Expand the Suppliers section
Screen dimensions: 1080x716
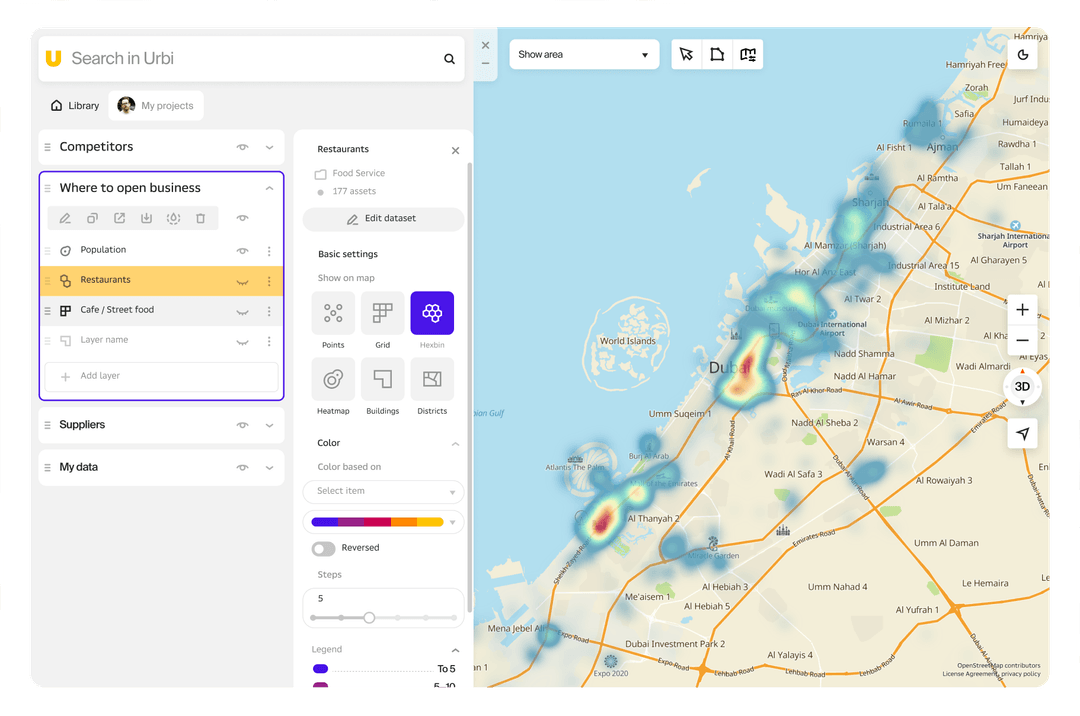pos(269,425)
